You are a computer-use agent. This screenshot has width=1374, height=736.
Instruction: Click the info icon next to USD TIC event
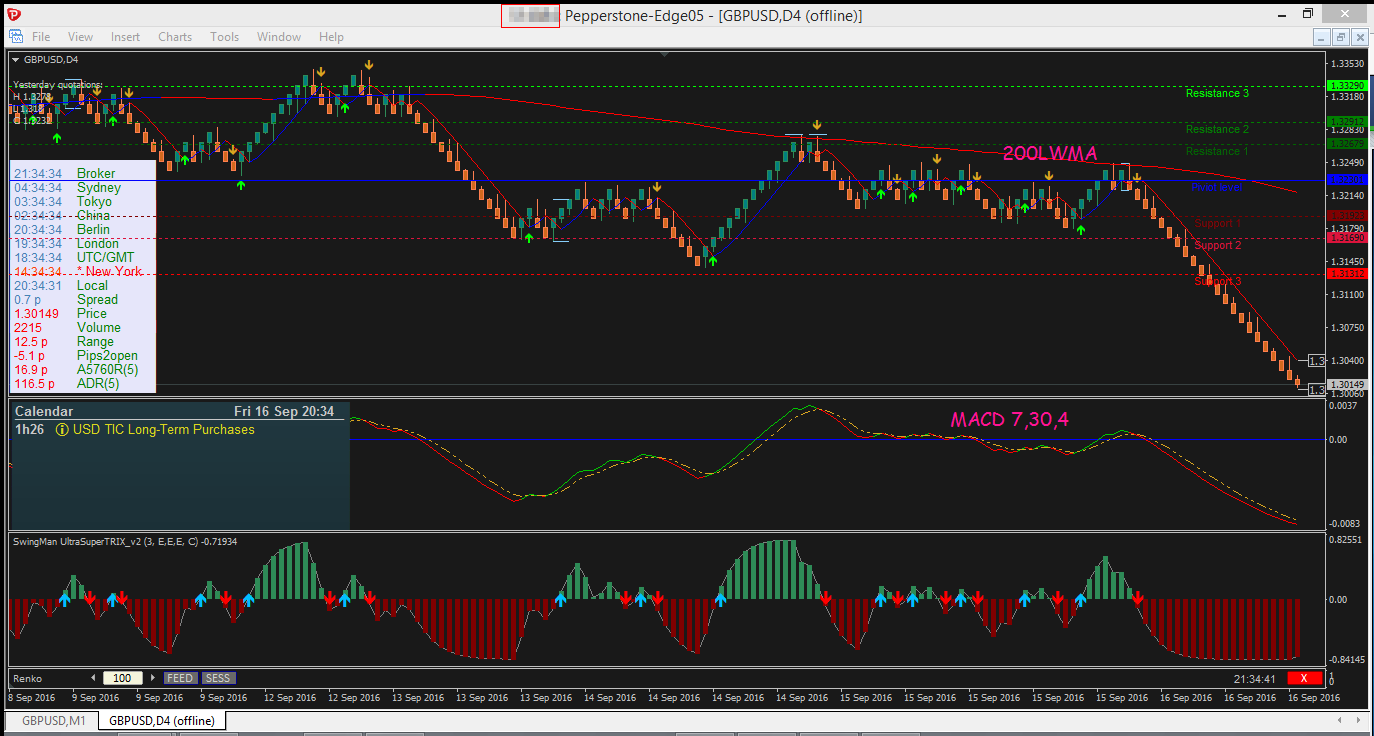62,430
